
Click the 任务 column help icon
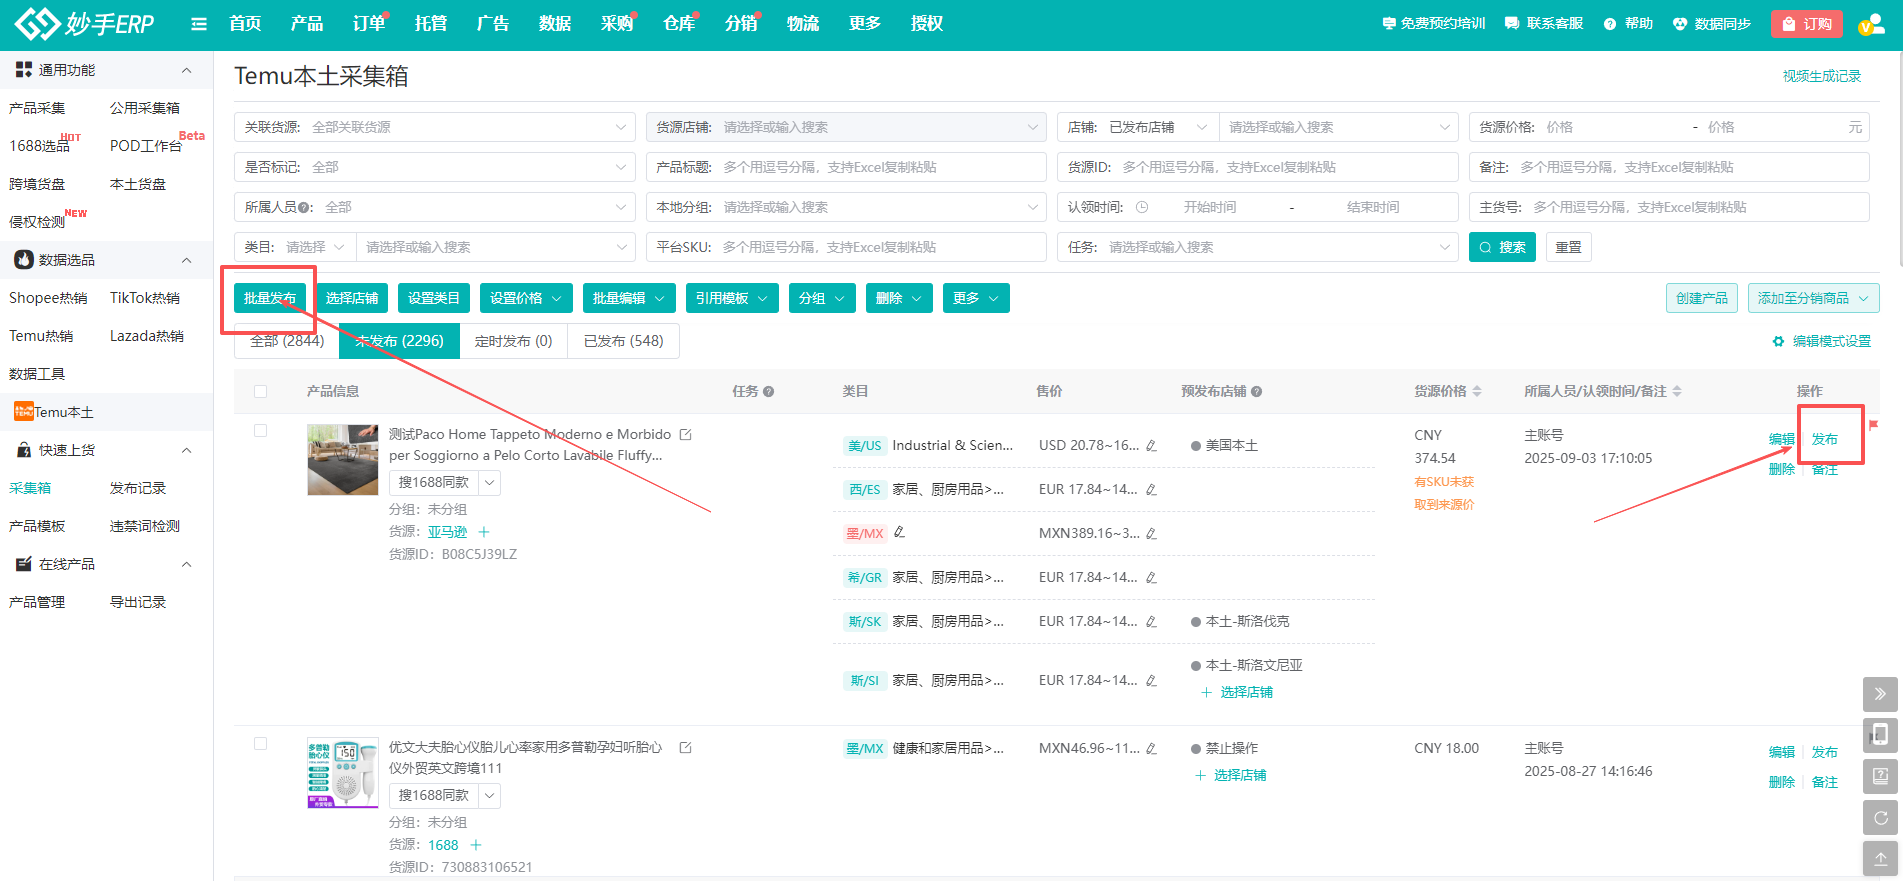tap(768, 392)
